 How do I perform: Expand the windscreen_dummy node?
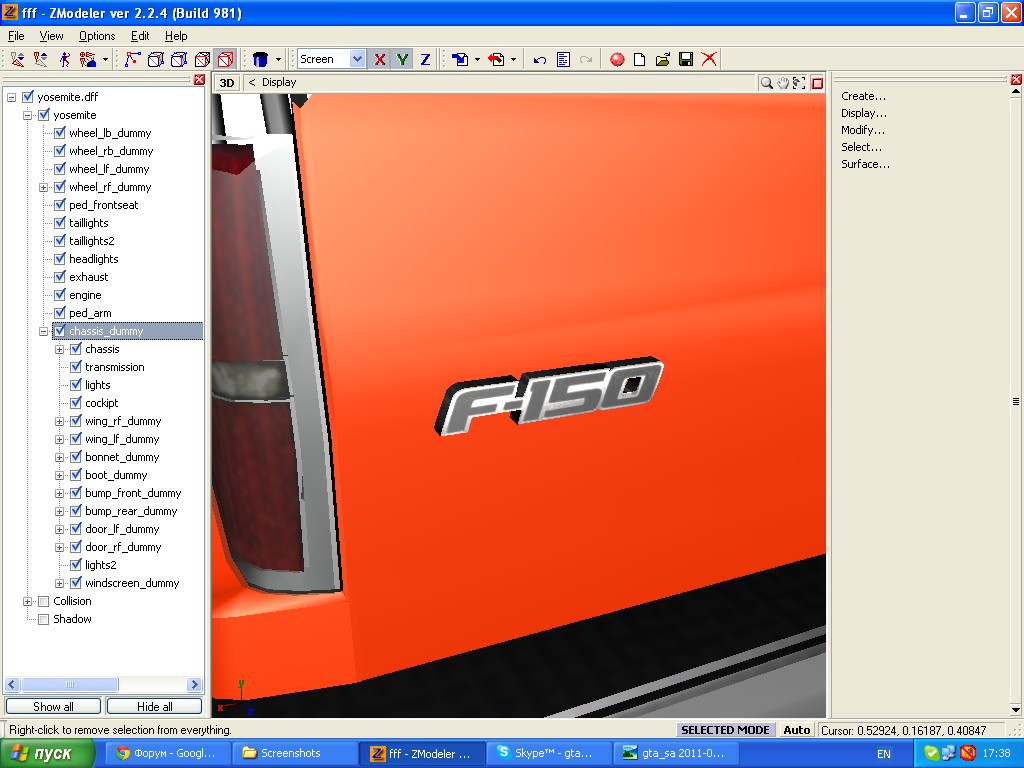coord(59,584)
